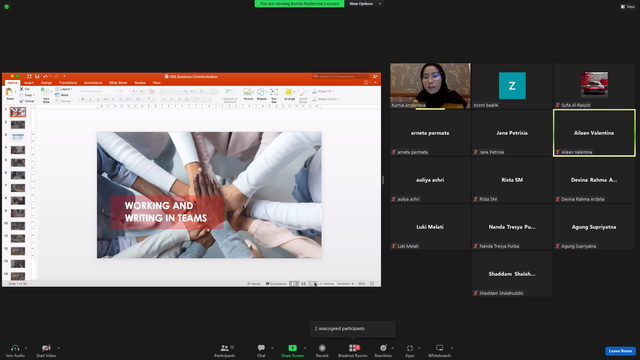Click the Join Audio headphone icon
The image size is (640, 360).
[x=15, y=348]
